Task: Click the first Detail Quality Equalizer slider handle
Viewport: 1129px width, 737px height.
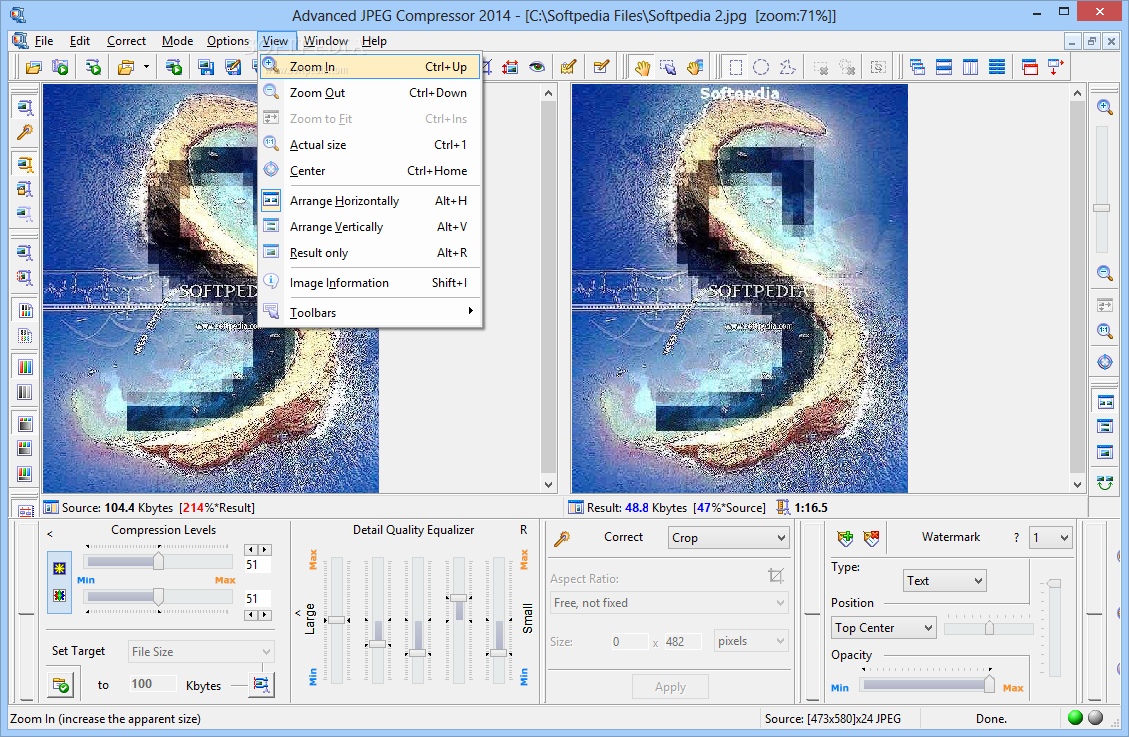Action: coord(336,620)
